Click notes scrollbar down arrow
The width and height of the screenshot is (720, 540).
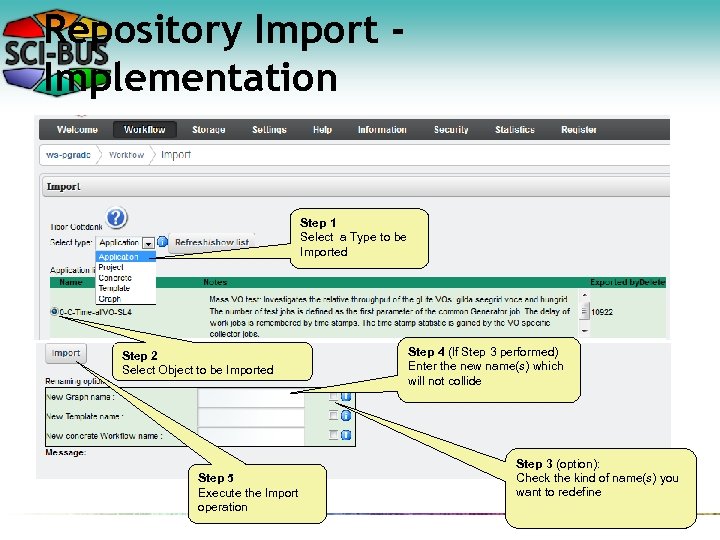click(584, 331)
